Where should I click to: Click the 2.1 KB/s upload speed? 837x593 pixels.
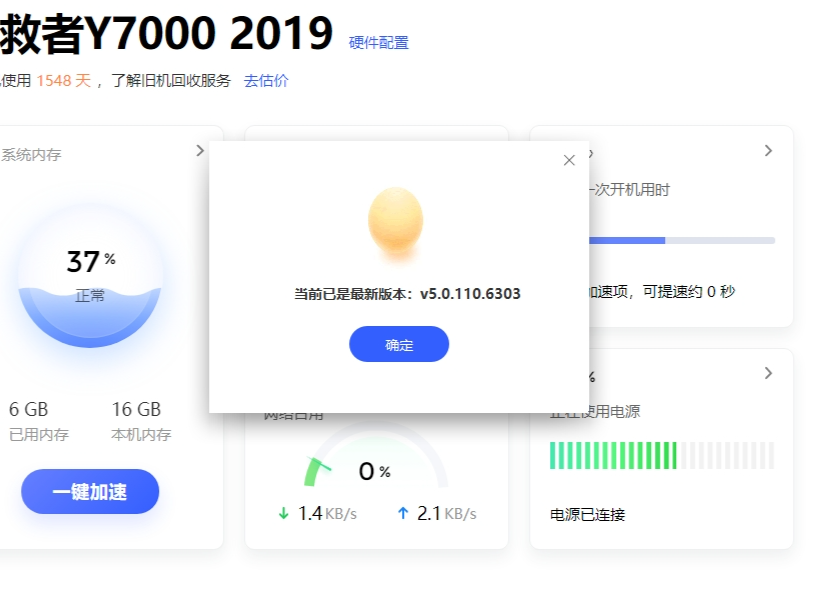pos(447,513)
